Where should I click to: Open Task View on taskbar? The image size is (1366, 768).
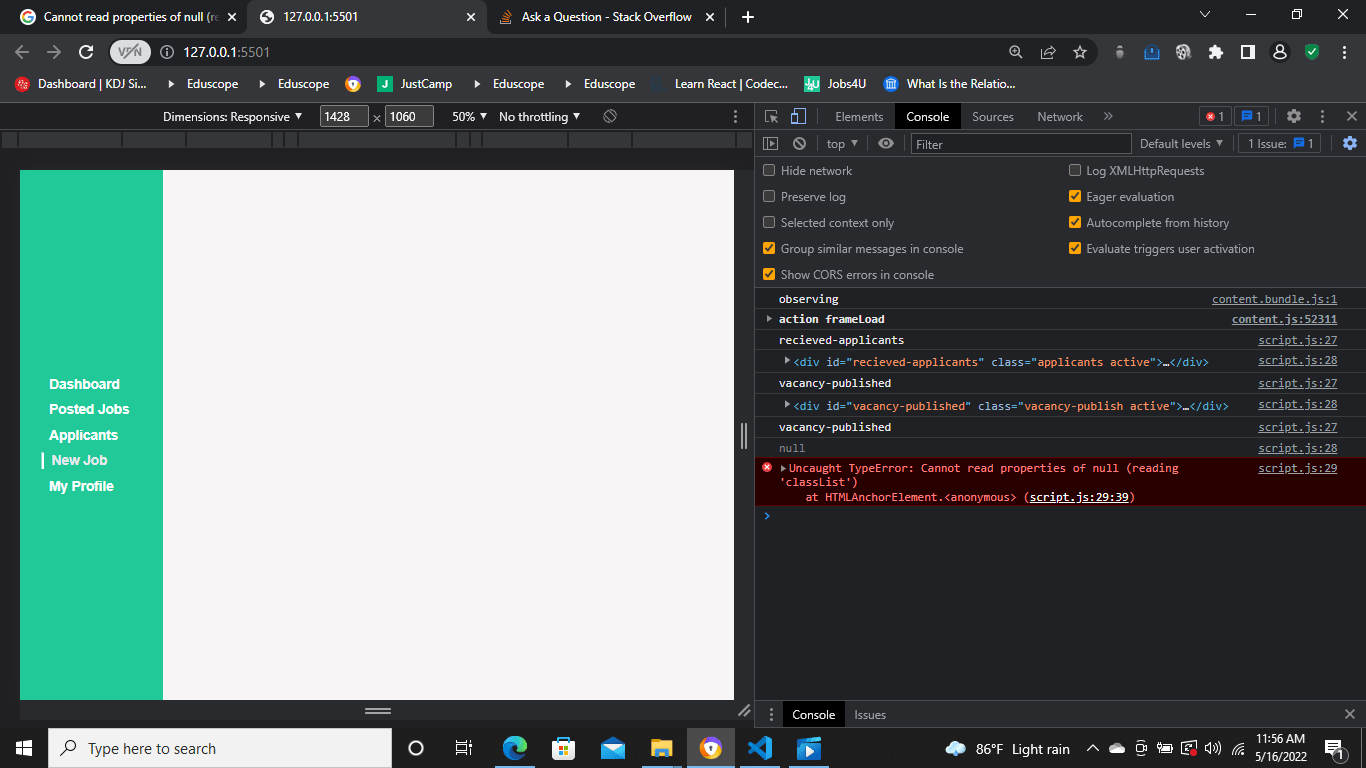coord(464,748)
